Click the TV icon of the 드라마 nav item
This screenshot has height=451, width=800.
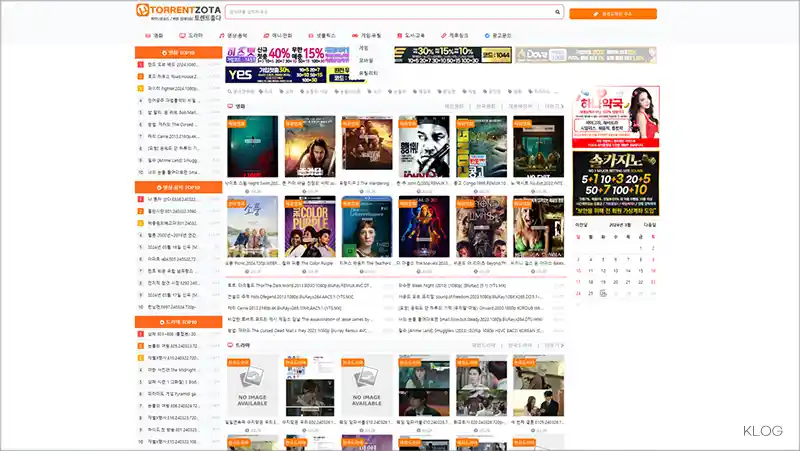[182, 36]
